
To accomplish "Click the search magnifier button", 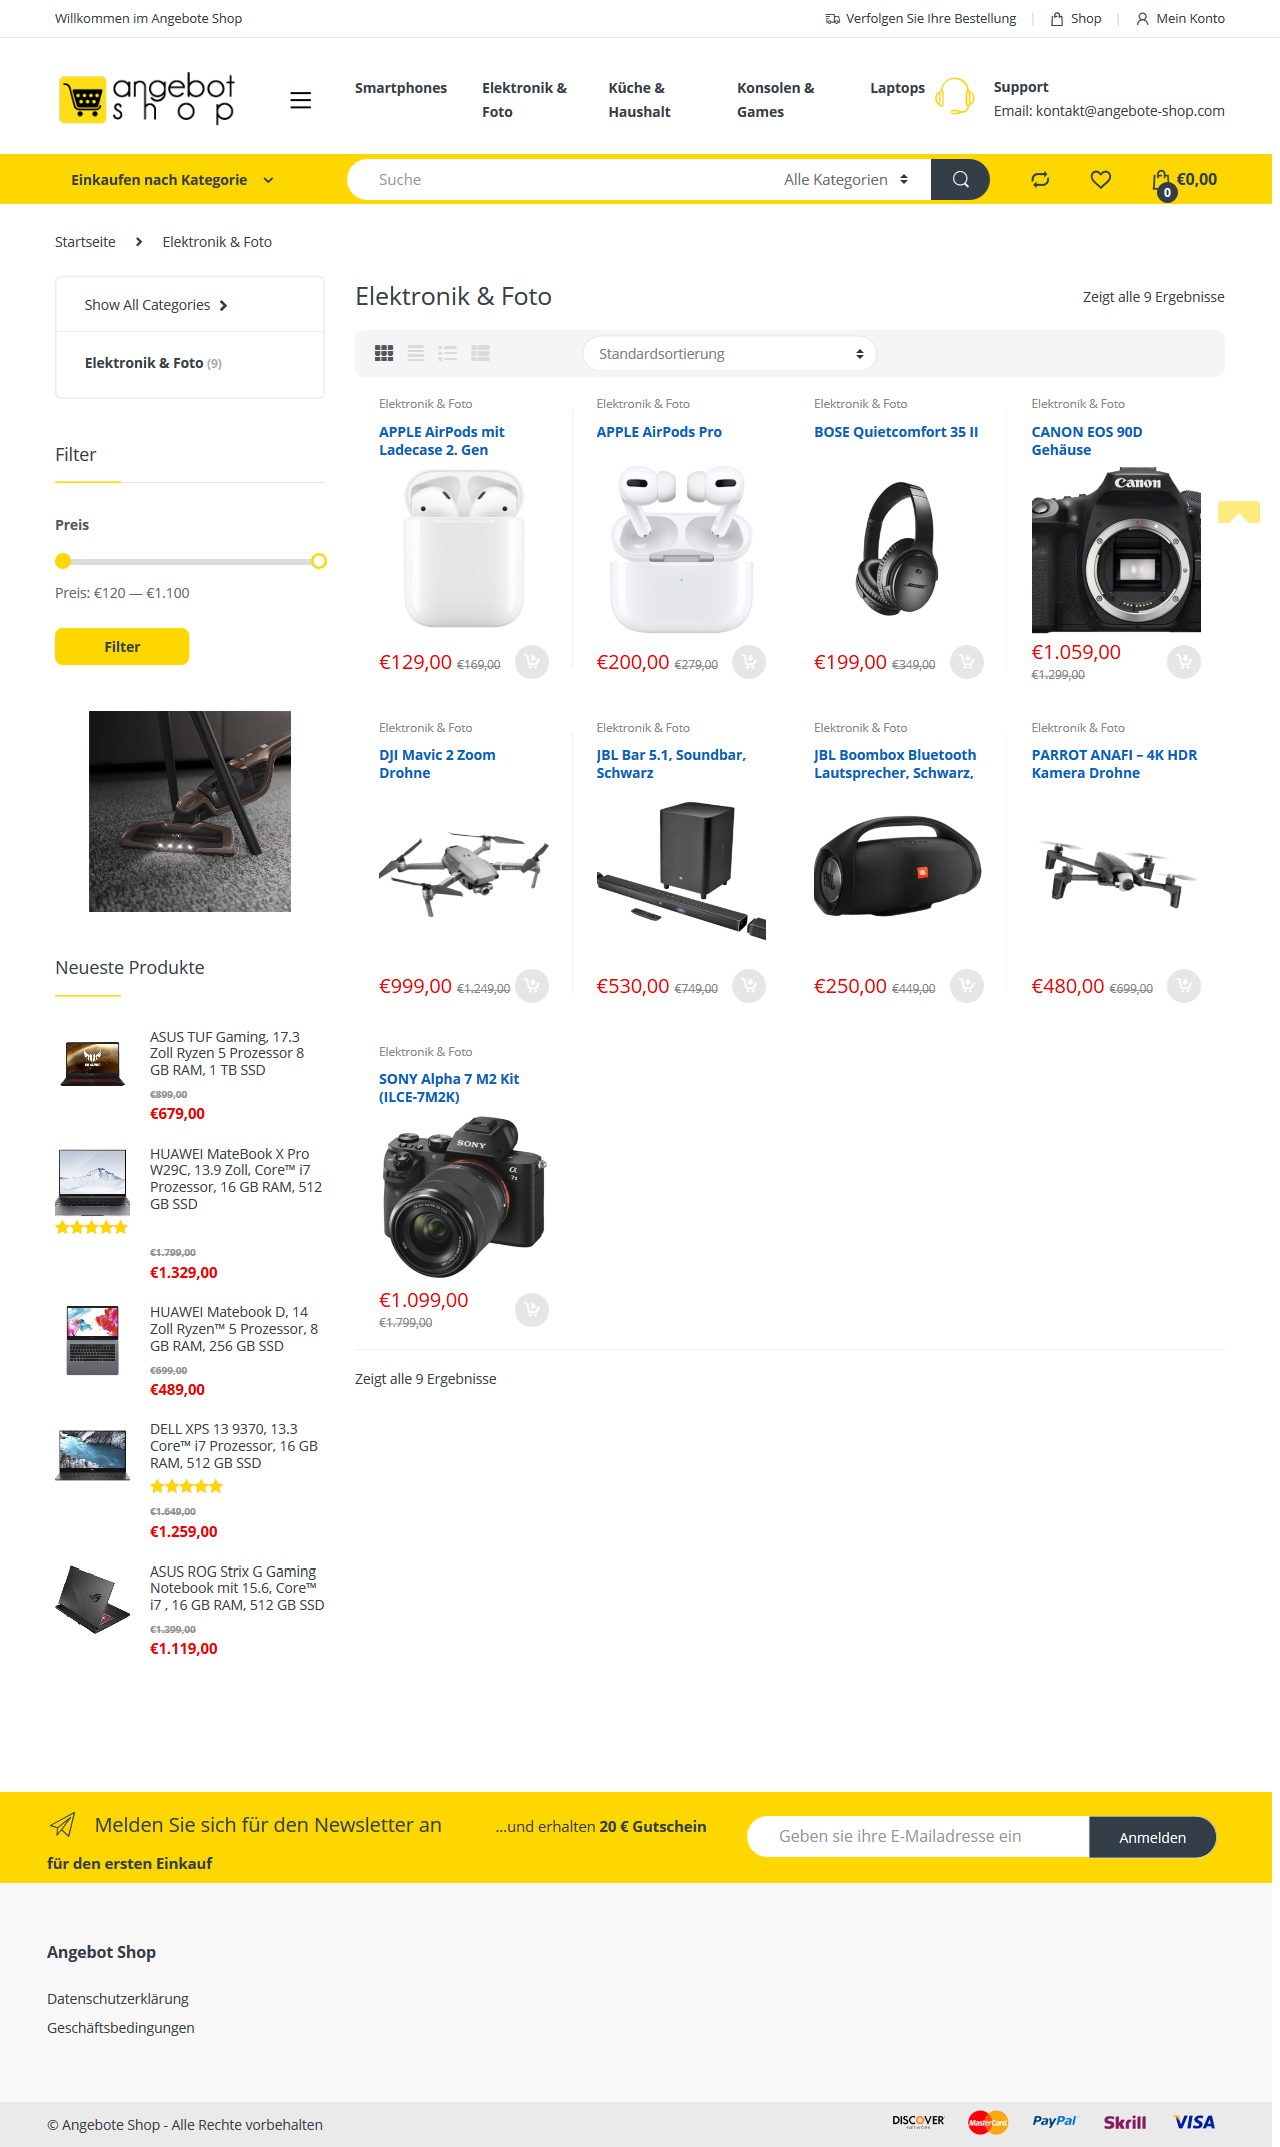I will [960, 180].
